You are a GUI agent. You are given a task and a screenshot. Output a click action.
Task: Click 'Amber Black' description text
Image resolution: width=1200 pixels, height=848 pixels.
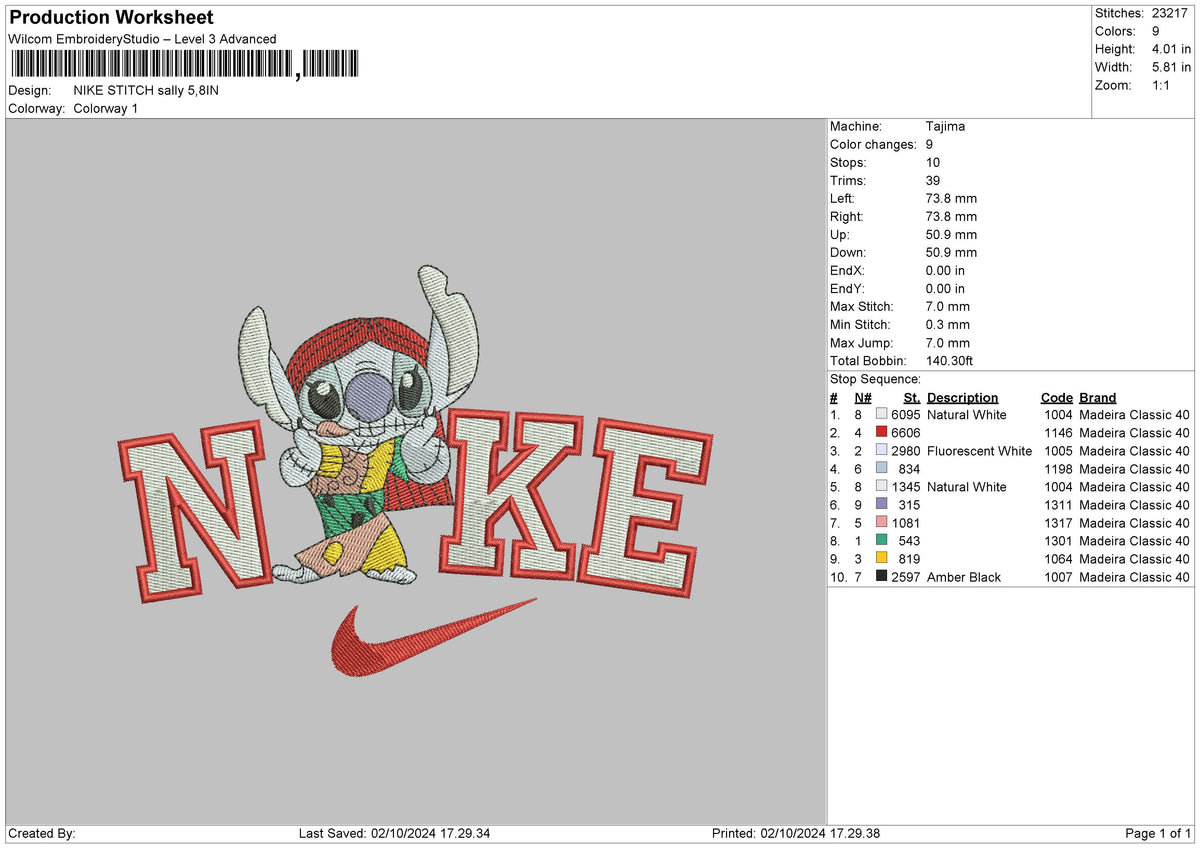coord(964,577)
